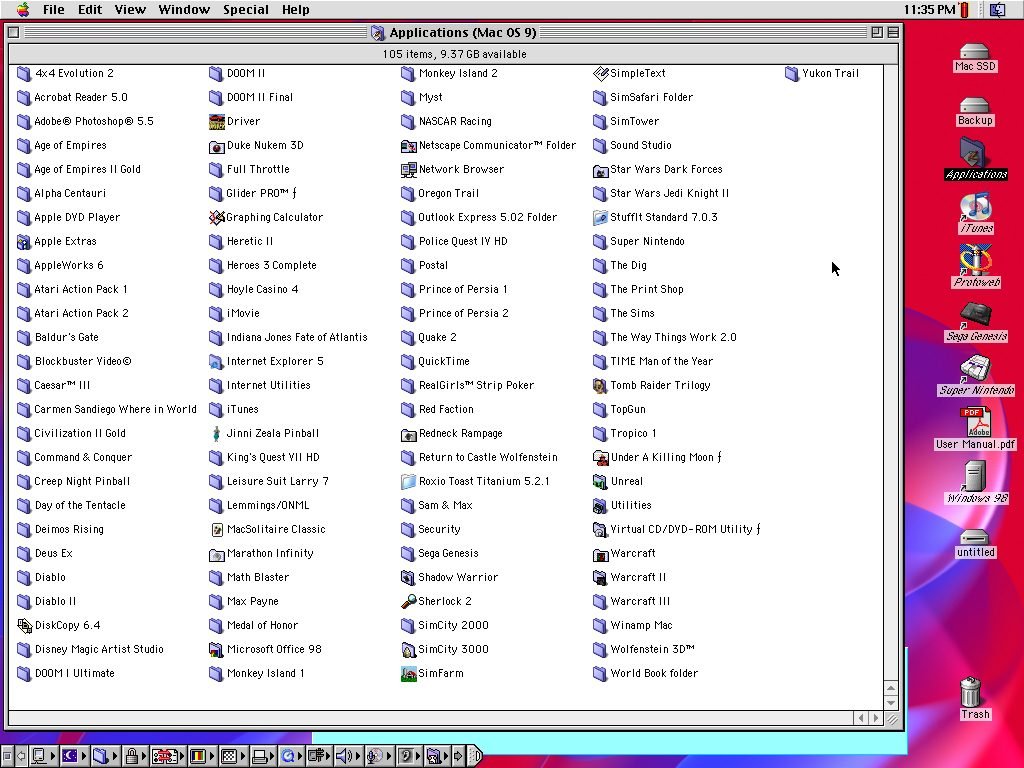Open the File menu

54,9
